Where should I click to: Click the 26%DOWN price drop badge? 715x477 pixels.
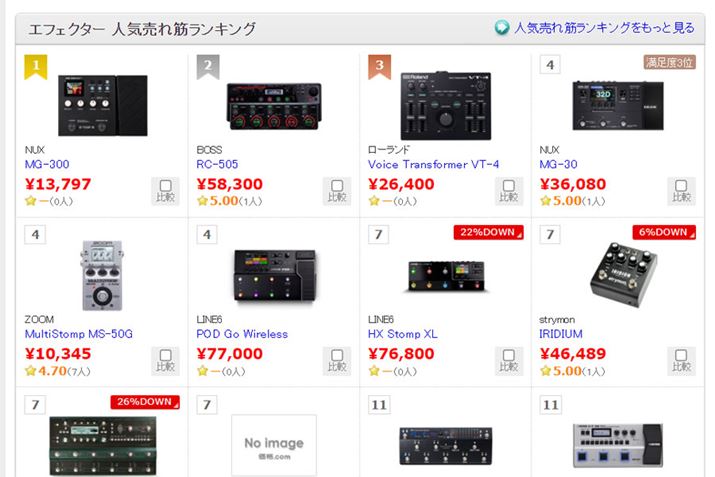click(x=145, y=402)
